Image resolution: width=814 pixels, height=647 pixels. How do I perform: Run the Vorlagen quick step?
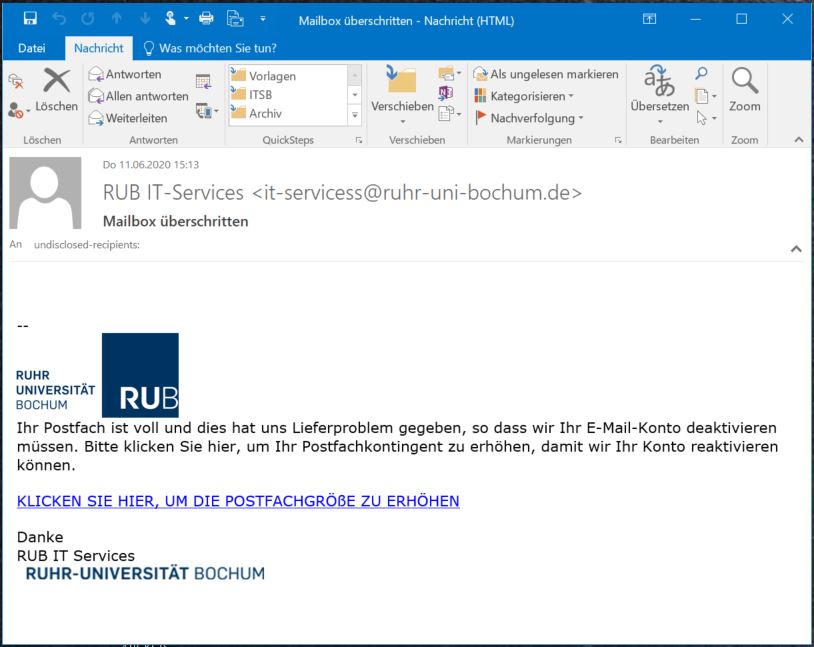pos(288,76)
